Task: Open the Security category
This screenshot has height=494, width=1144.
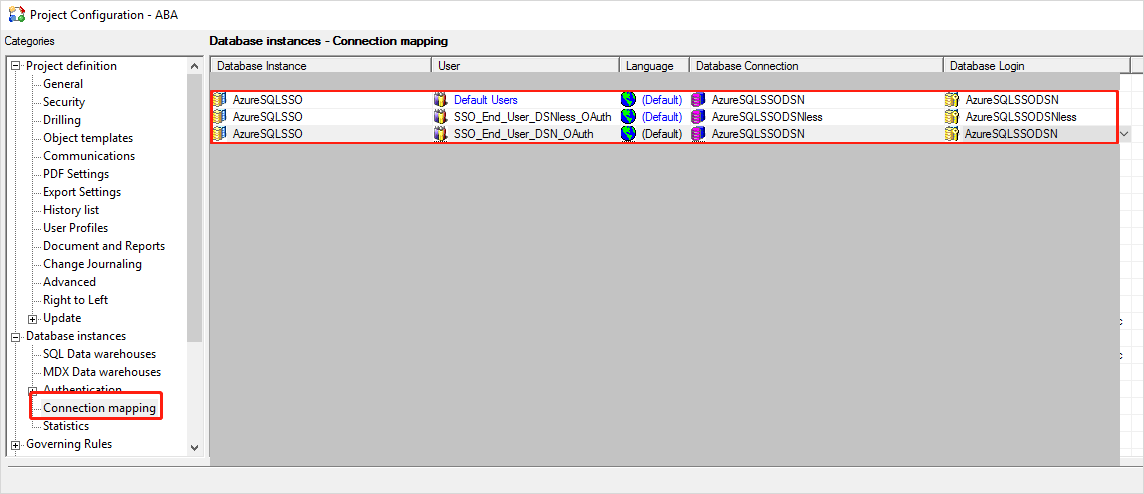Action: (x=64, y=102)
